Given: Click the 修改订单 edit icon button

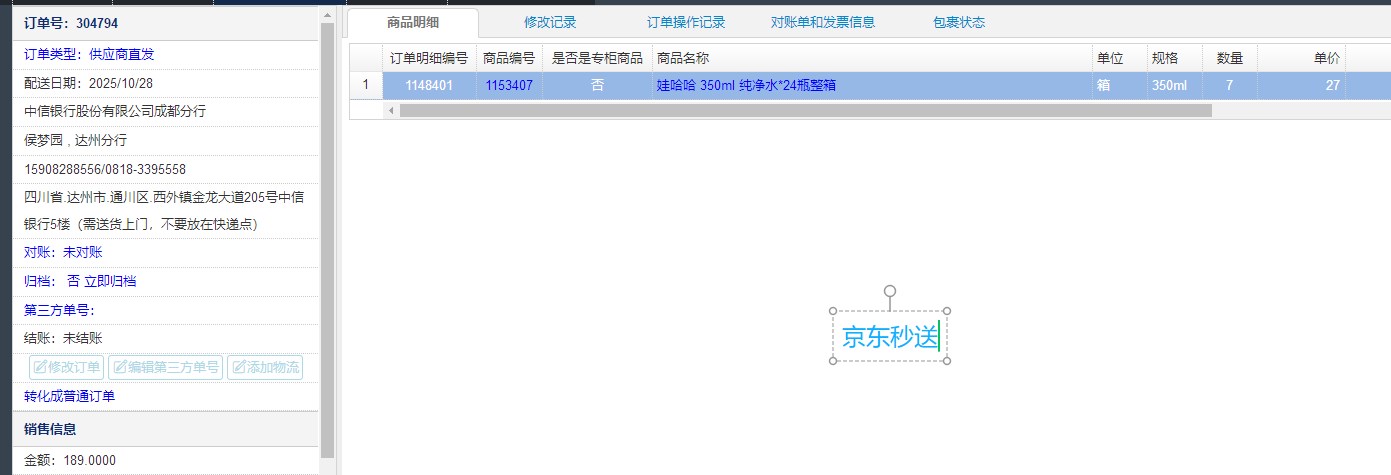Looking at the screenshot, I should [66, 367].
